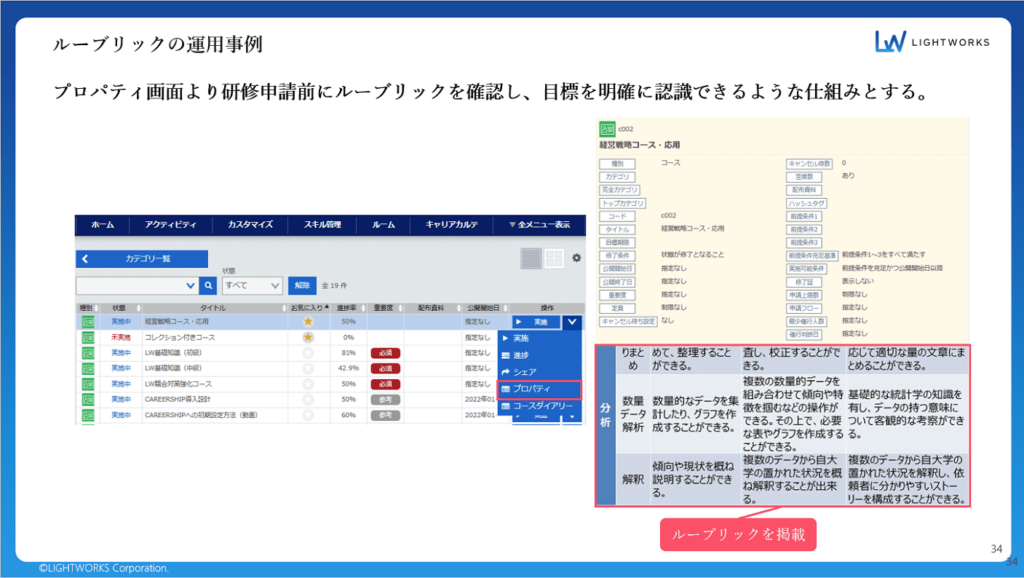
Task: Switch to list view layout icon
Action: tap(533, 258)
